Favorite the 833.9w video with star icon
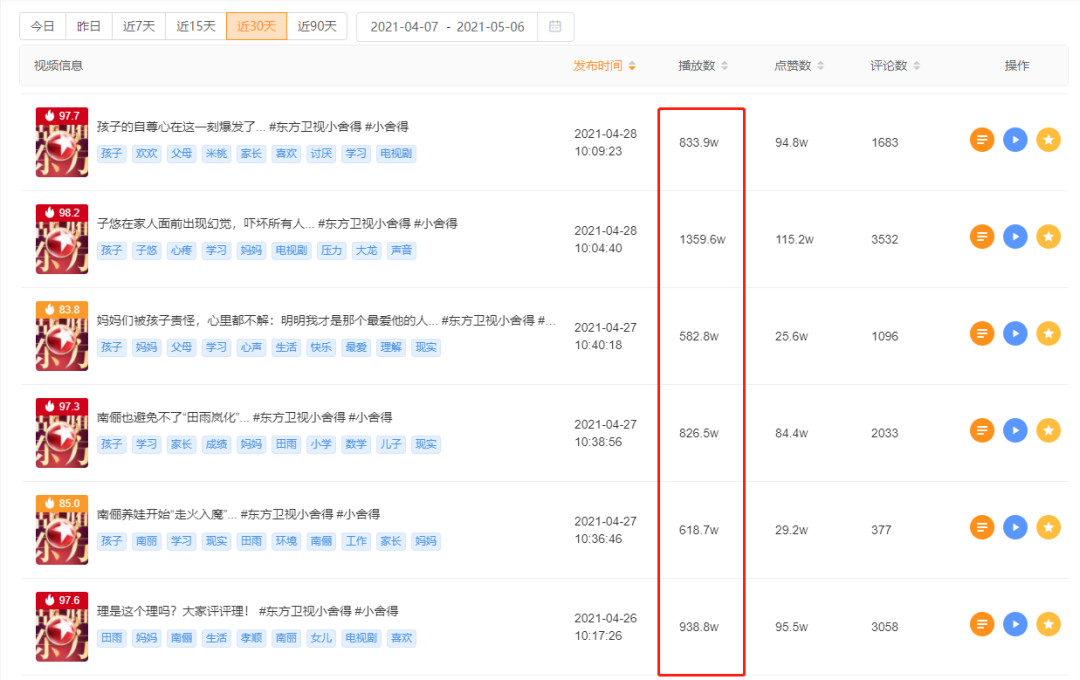The image size is (1080, 680). (1048, 140)
